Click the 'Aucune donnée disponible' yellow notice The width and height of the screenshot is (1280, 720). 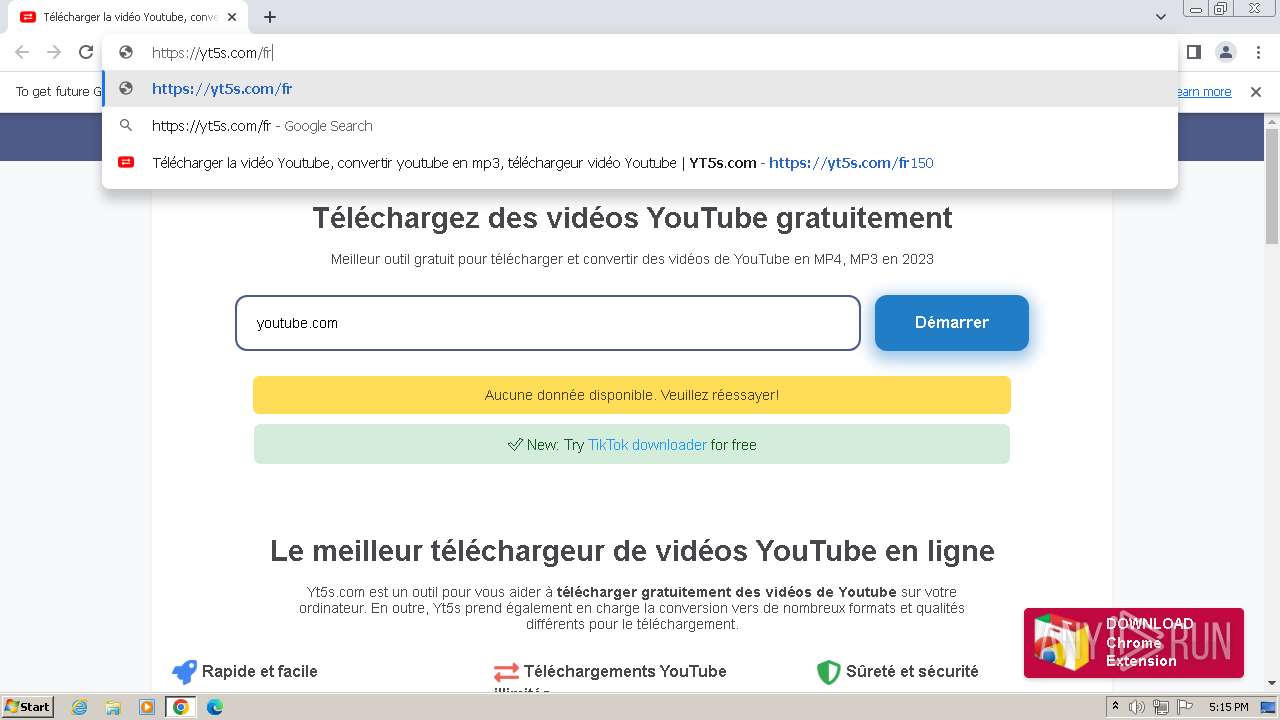pos(632,395)
